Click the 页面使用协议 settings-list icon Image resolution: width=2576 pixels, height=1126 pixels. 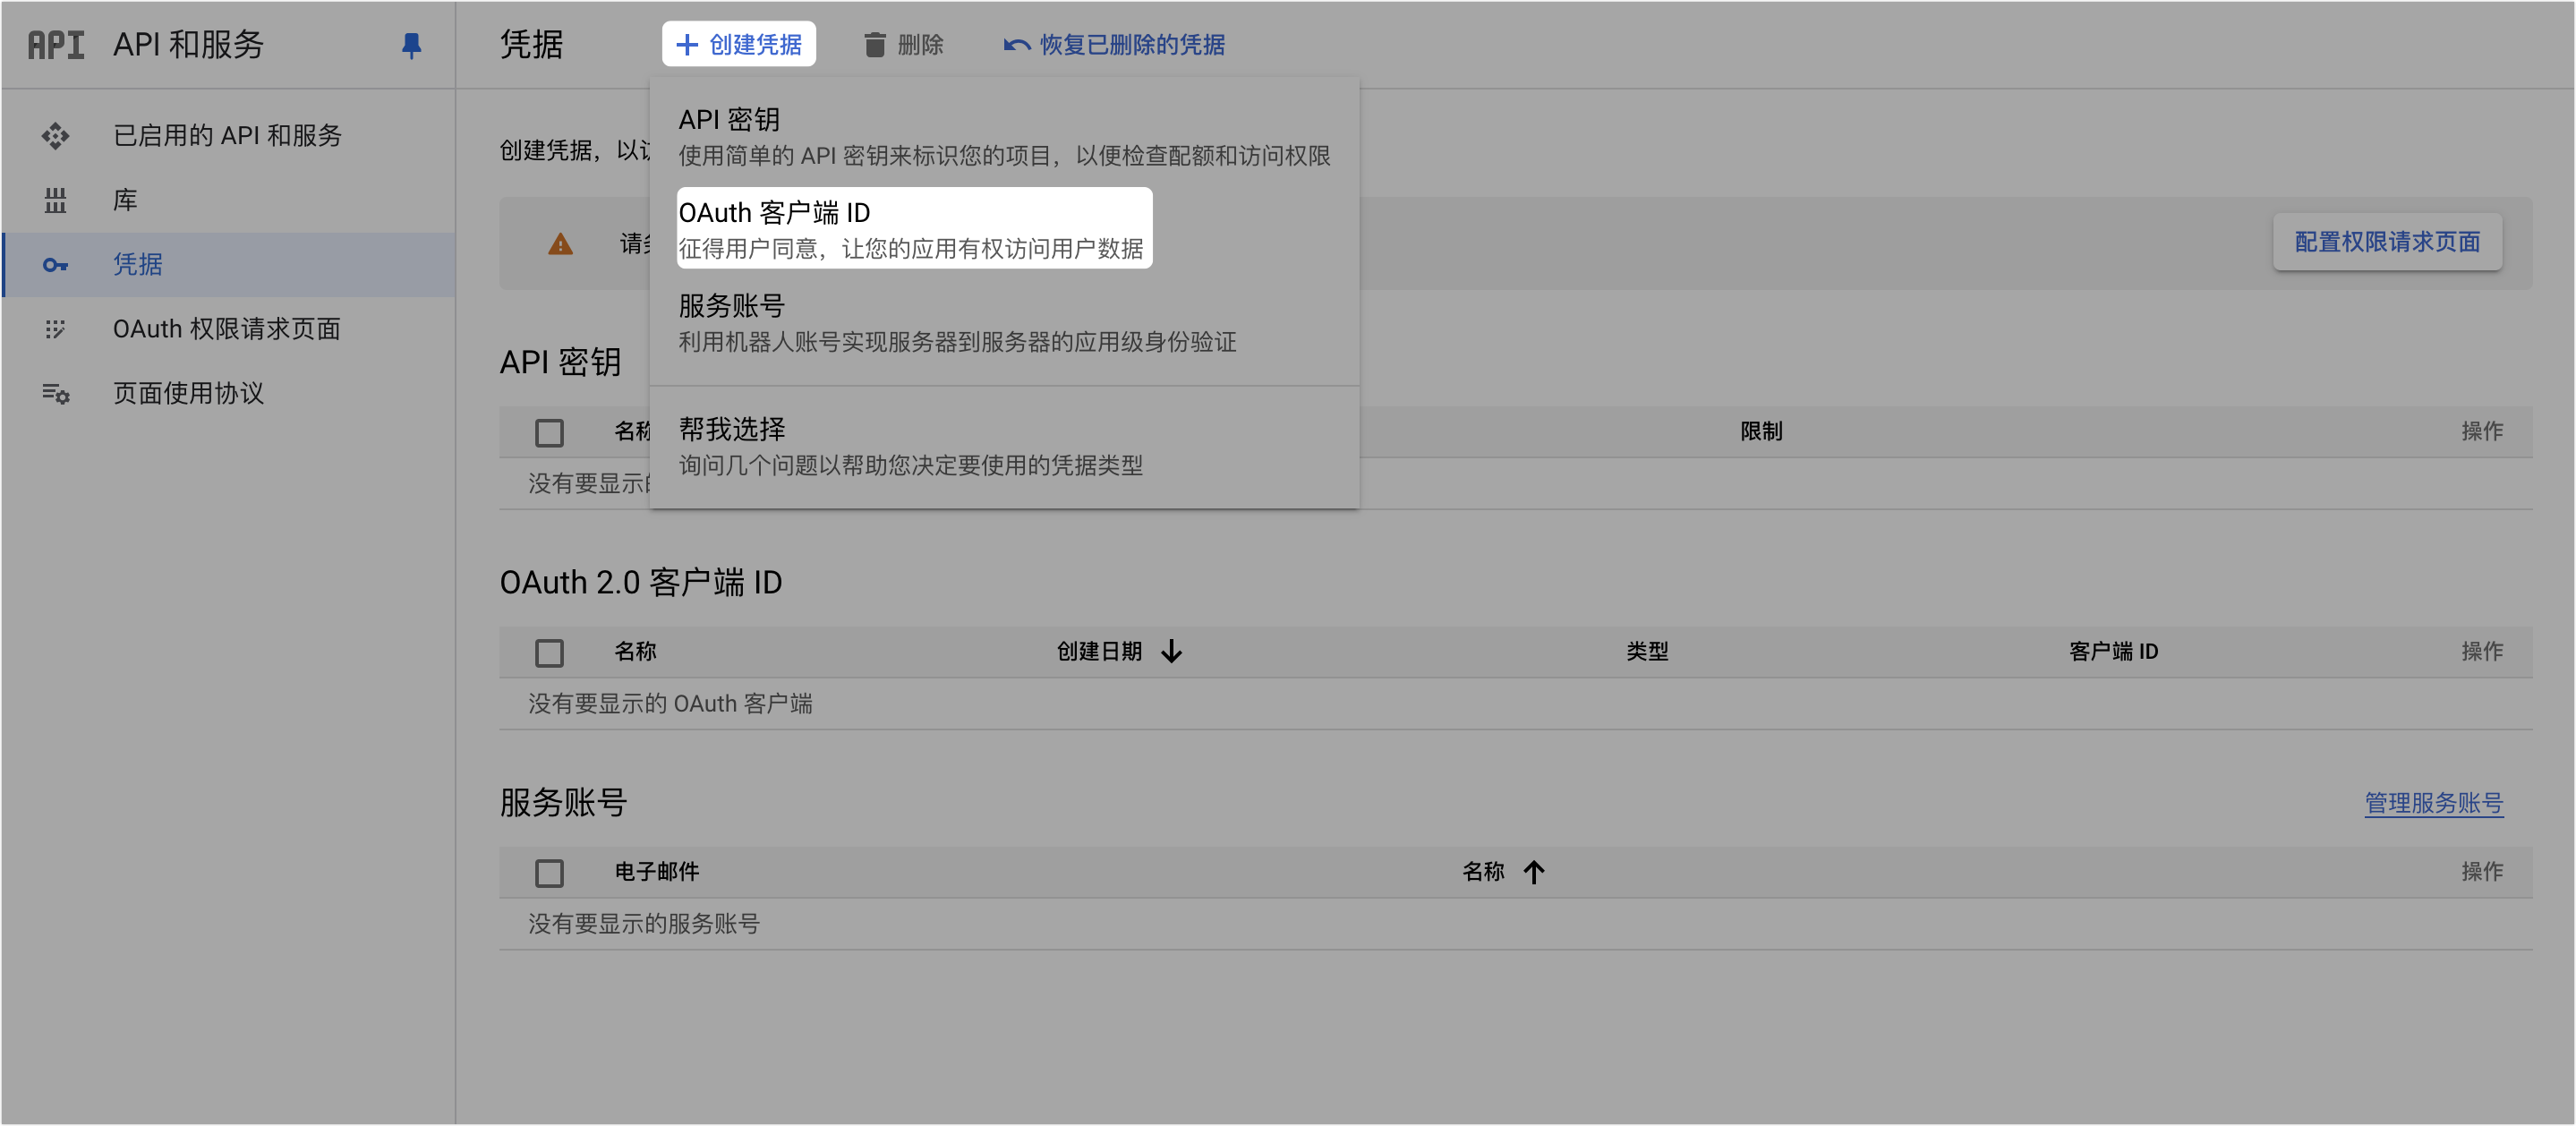click(x=55, y=394)
